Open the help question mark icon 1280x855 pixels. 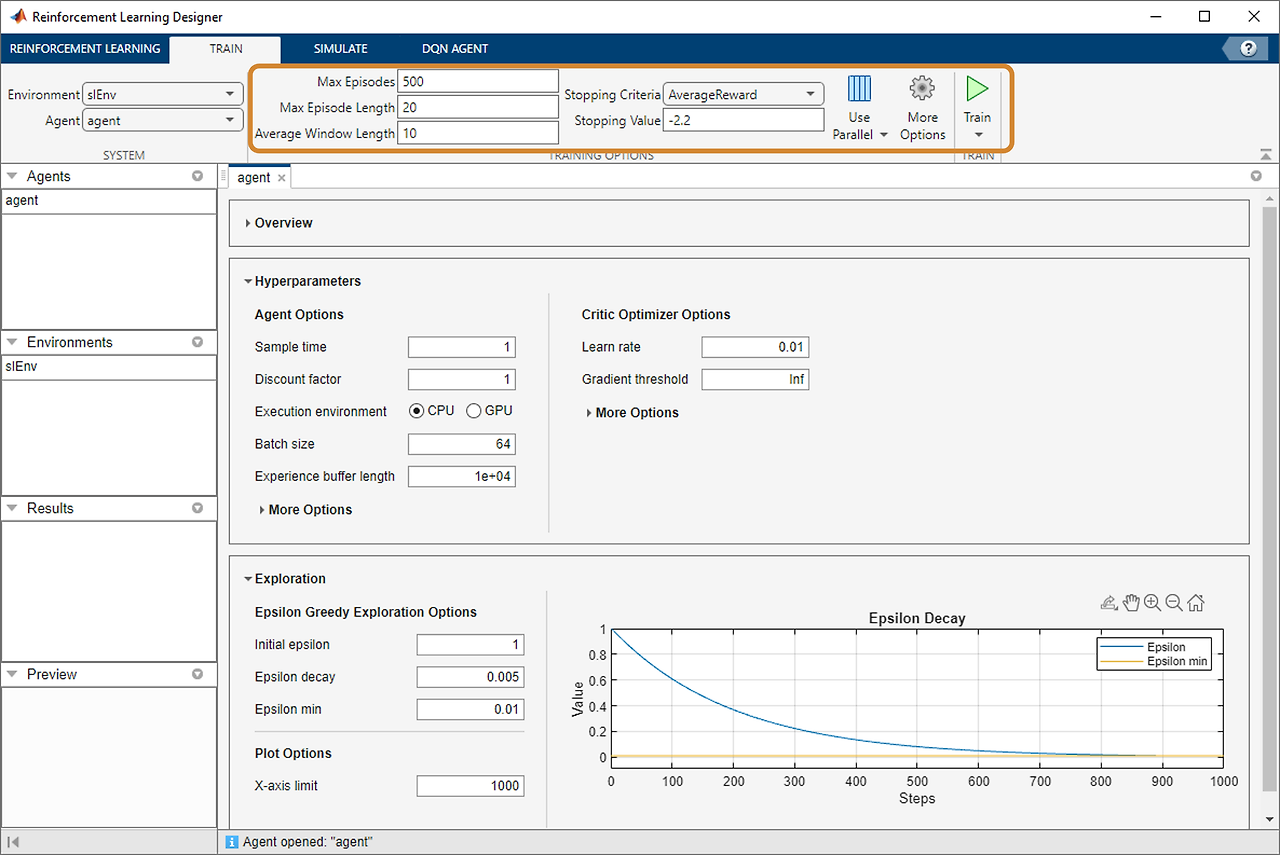1248,48
